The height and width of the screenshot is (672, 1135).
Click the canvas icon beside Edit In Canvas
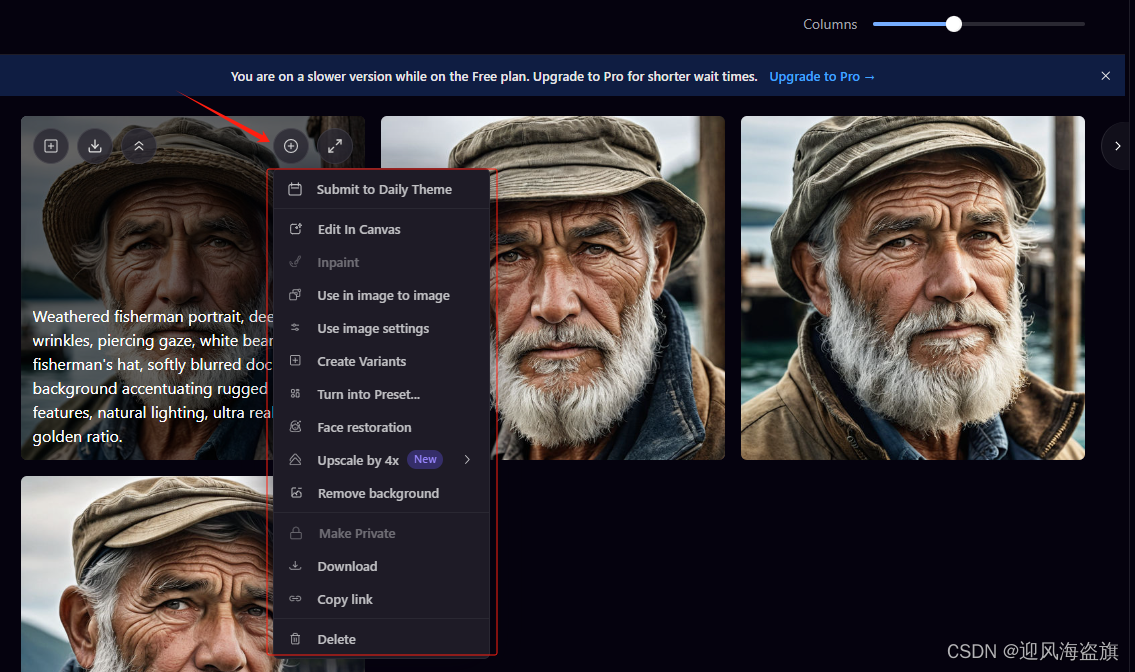tap(295, 229)
